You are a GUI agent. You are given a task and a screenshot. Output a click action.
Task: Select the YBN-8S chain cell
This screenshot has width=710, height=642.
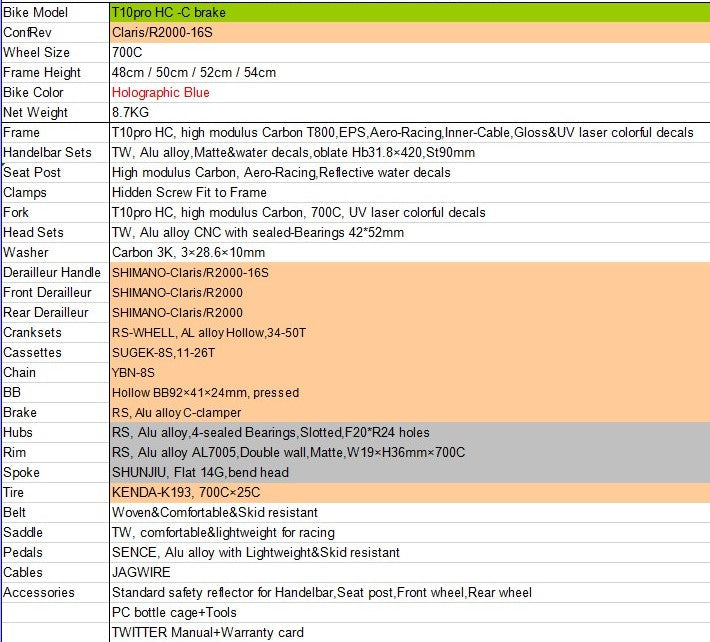point(410,373)
